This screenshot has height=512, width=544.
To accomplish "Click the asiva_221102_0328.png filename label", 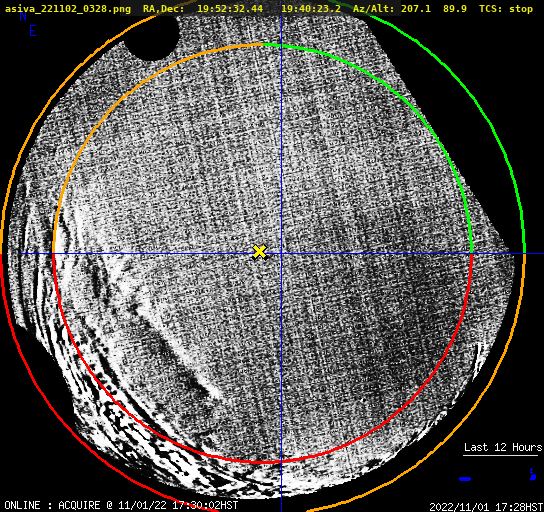I will [x=68, y=8].
